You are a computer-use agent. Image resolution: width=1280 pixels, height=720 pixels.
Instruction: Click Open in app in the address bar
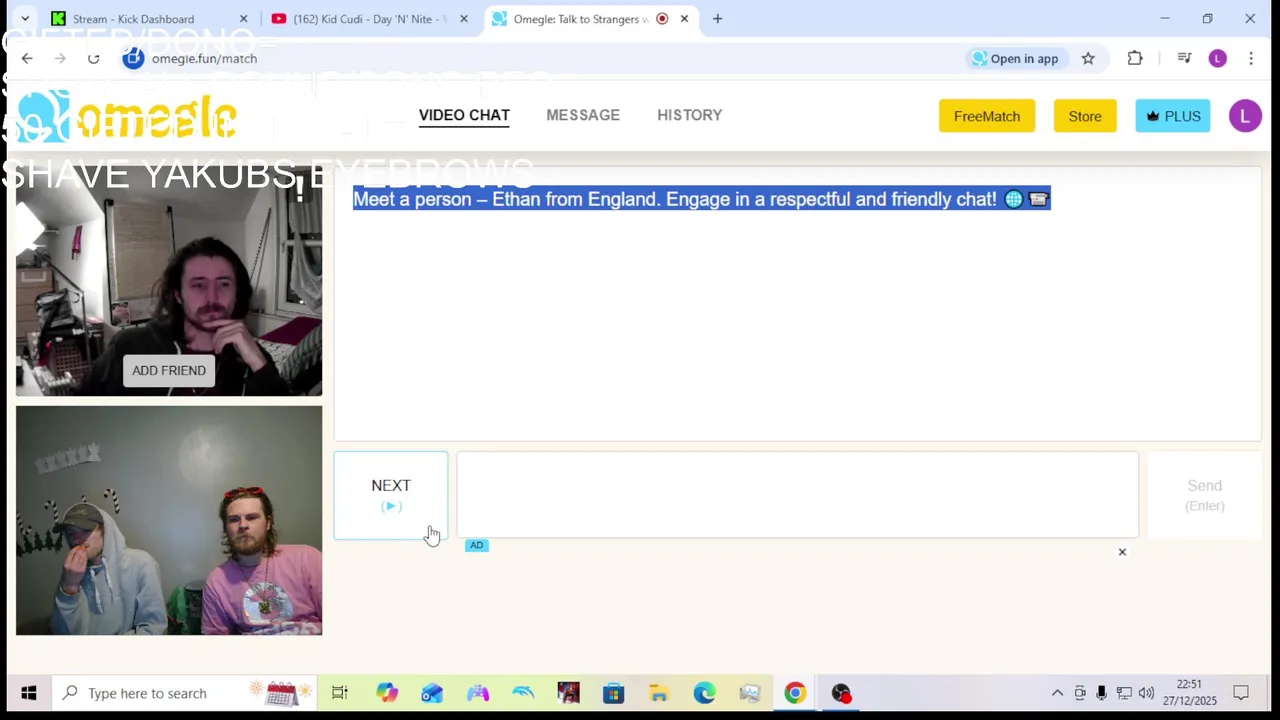coord(1015,59)
